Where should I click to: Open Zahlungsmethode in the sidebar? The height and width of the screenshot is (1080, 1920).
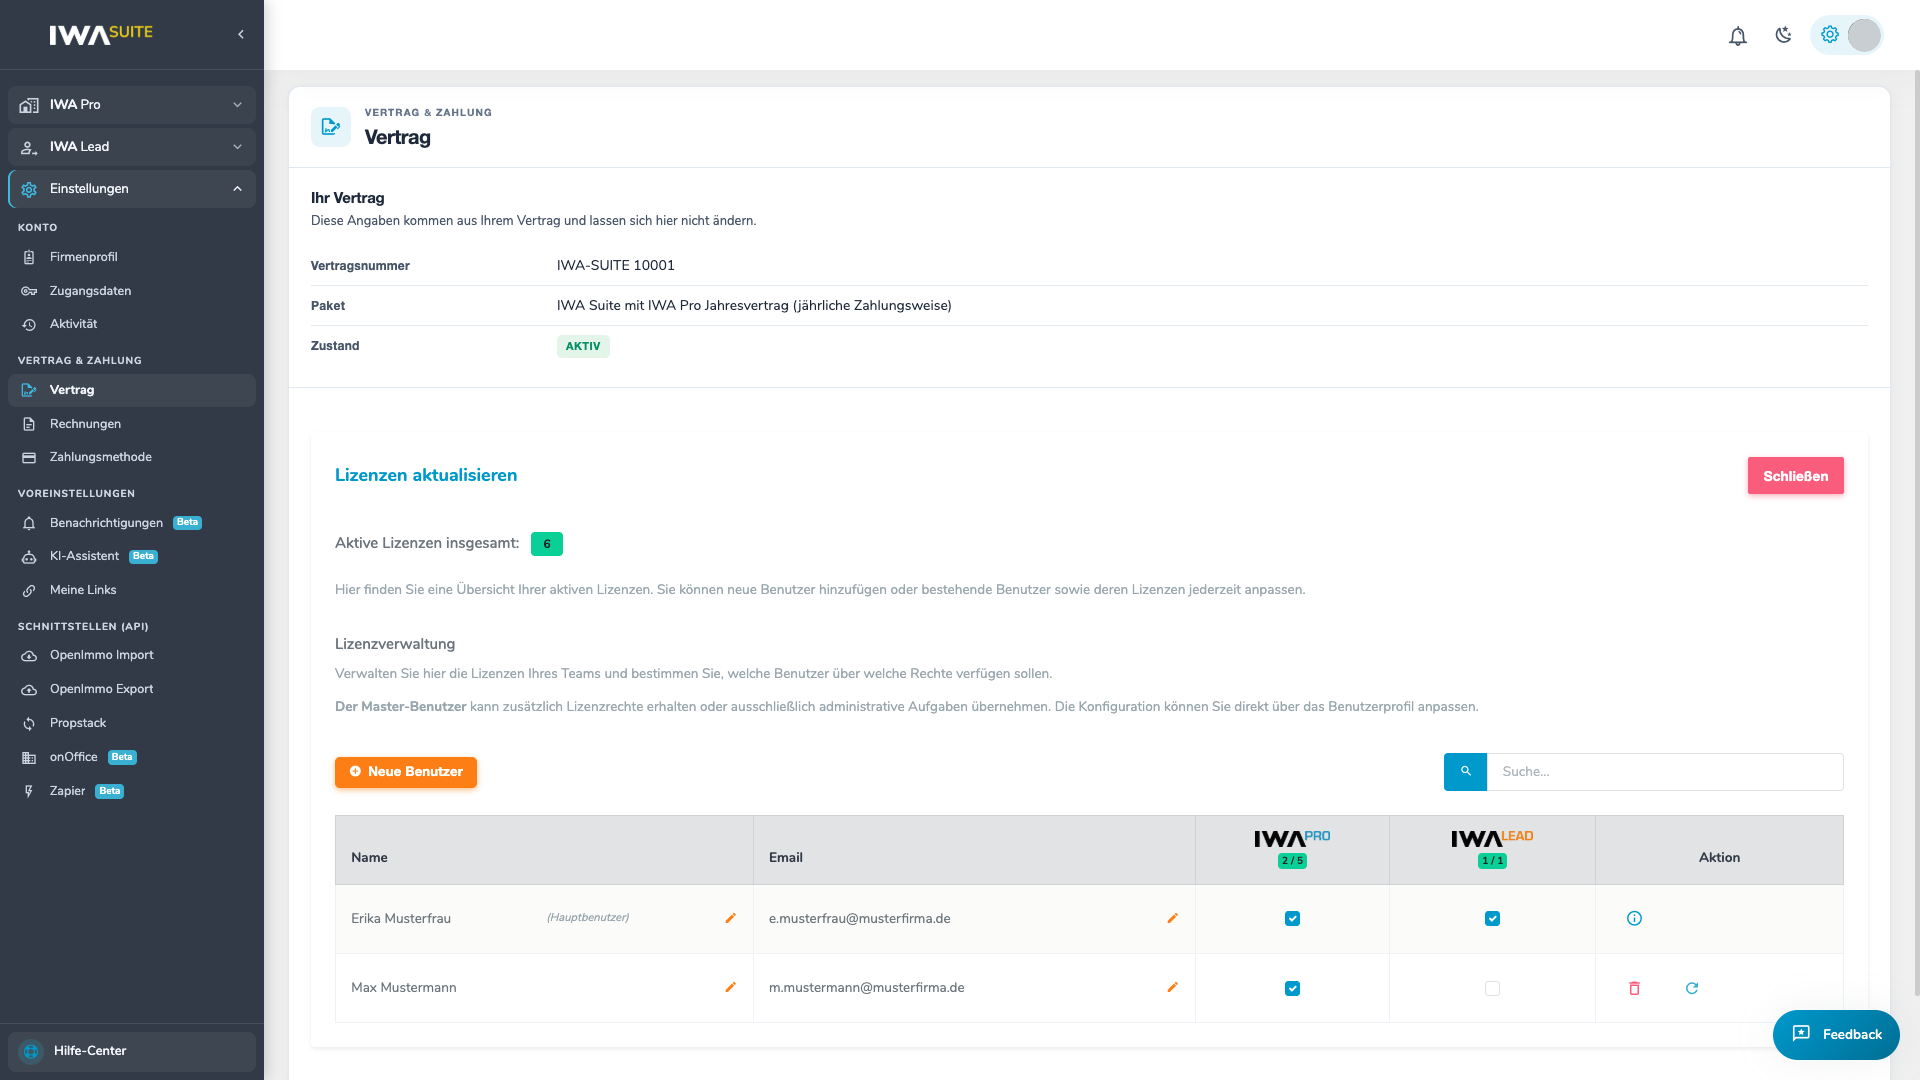(132, 457)
